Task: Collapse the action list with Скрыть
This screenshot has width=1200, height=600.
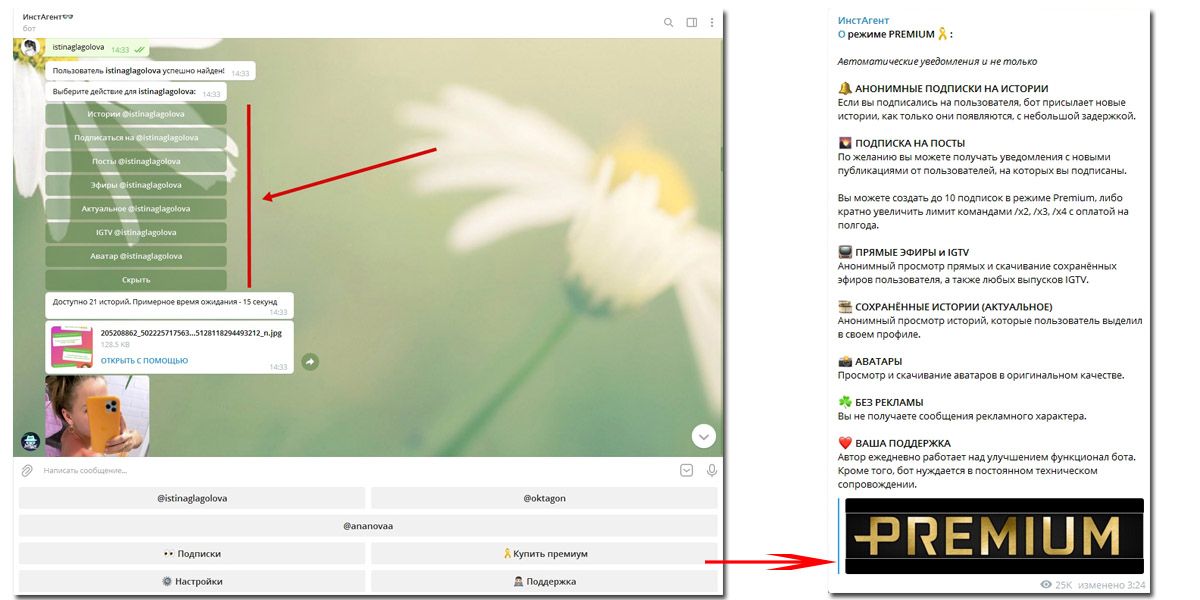Action: [x=136, y=280]
